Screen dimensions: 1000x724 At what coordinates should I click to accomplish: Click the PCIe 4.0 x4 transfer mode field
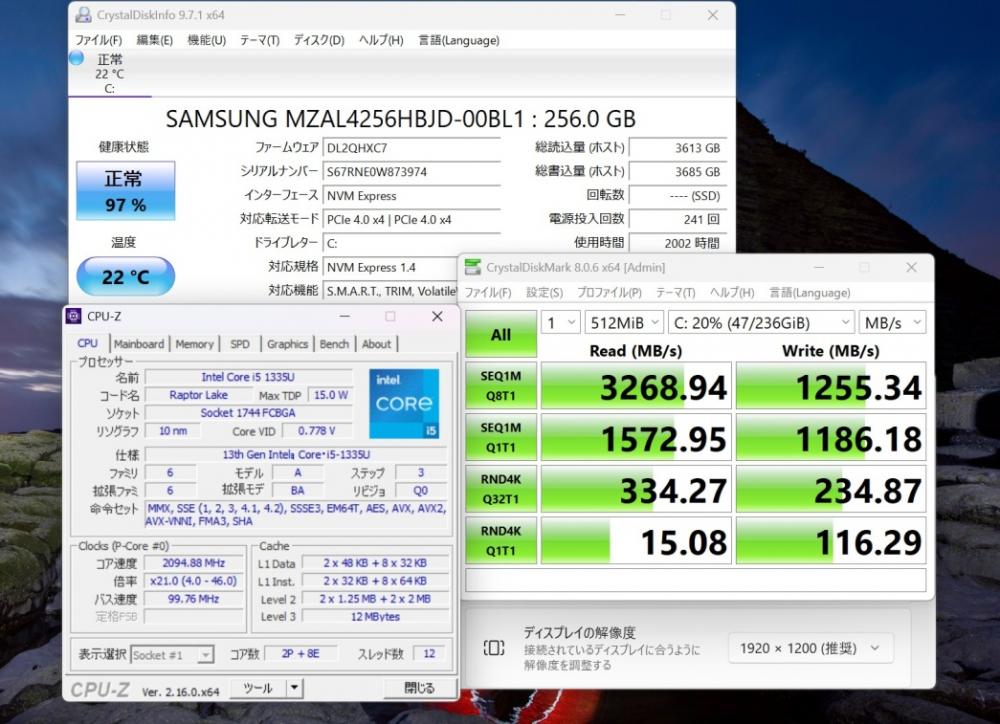coord(411,219)
